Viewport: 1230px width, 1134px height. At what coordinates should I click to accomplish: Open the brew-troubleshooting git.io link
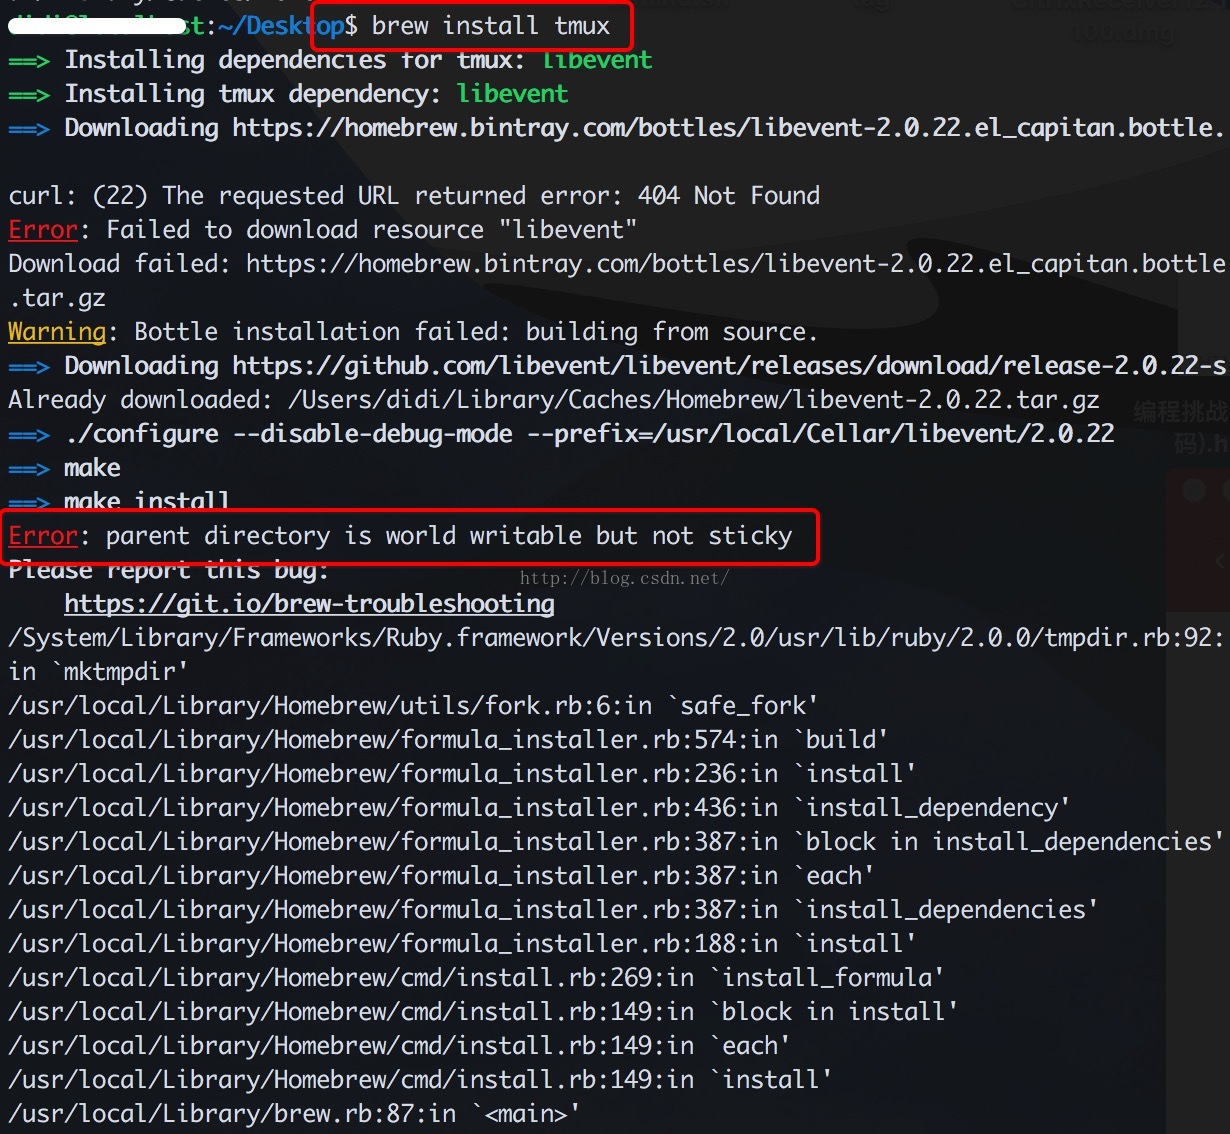309,604
